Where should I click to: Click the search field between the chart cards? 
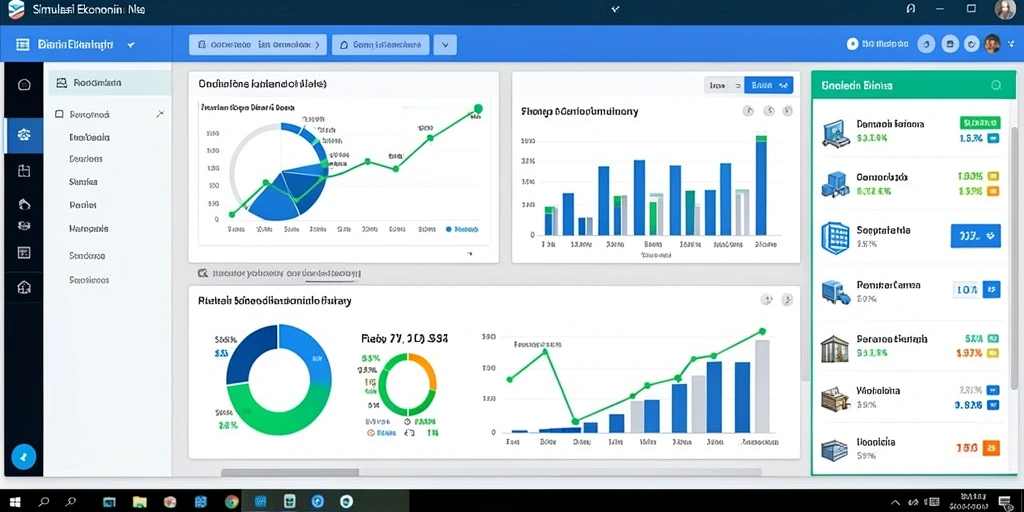(279, 273)
